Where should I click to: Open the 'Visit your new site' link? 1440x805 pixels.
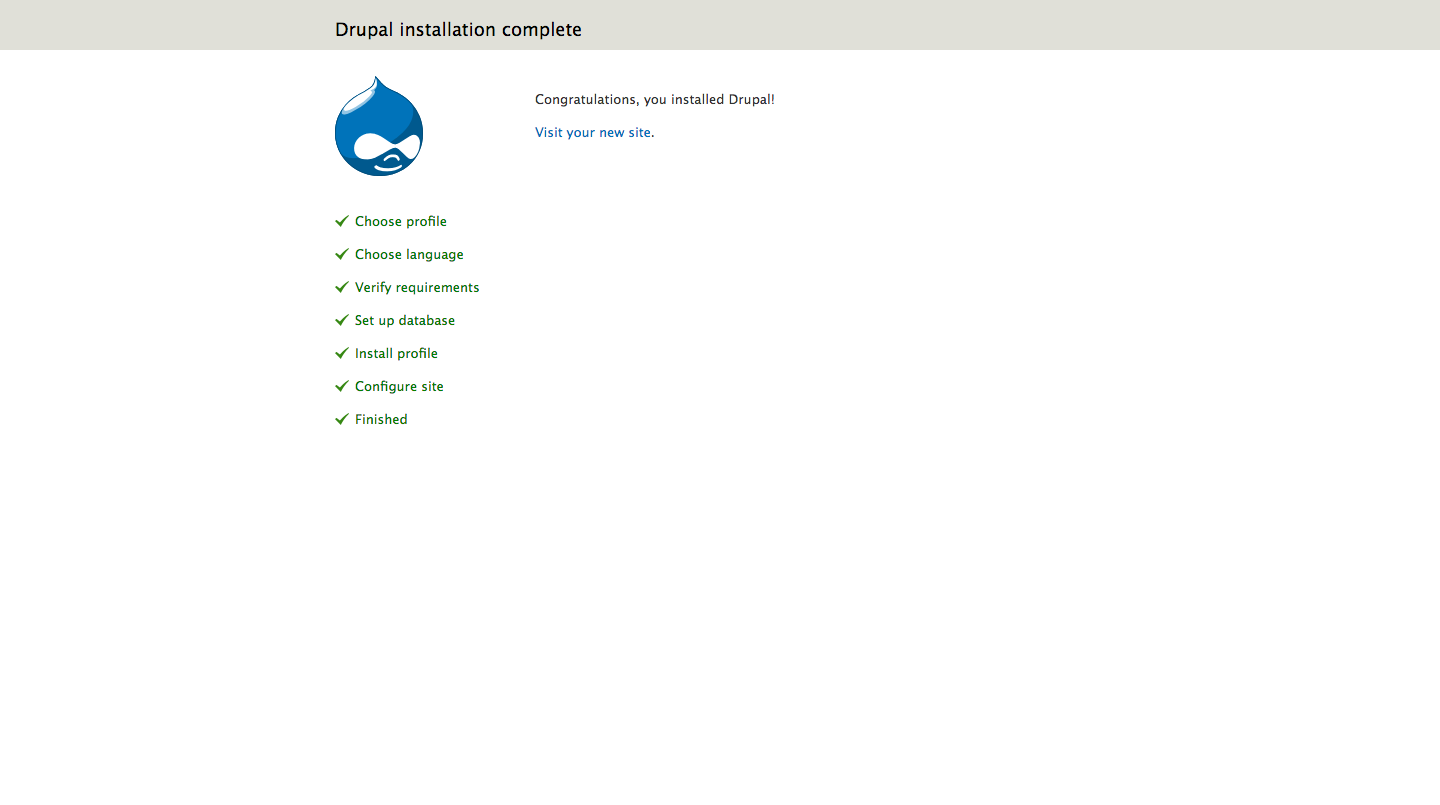click(x=593, y=132)
